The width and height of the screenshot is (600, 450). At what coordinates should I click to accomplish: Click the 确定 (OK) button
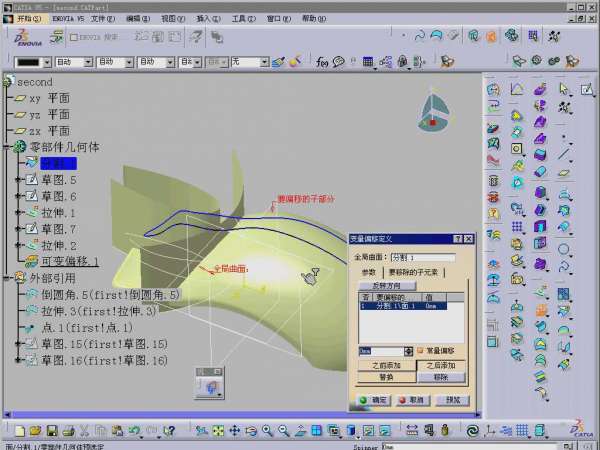[x=374, y=400]
